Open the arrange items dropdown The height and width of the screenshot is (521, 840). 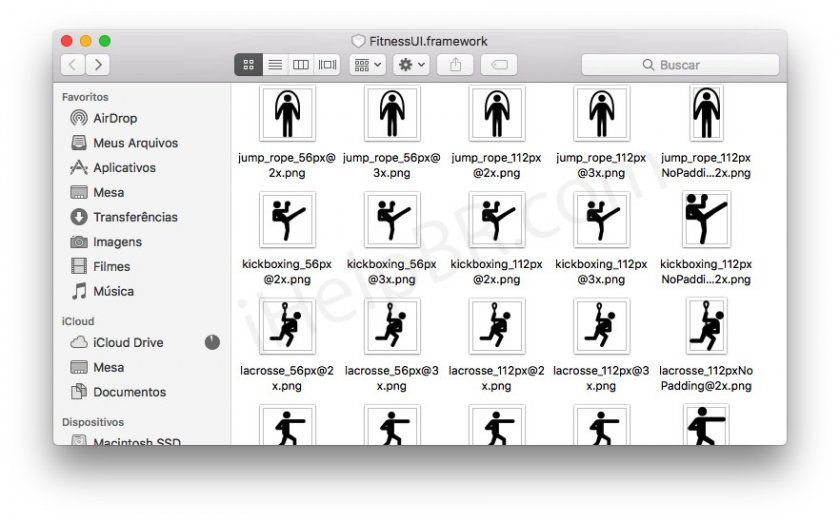click(367, 65)
